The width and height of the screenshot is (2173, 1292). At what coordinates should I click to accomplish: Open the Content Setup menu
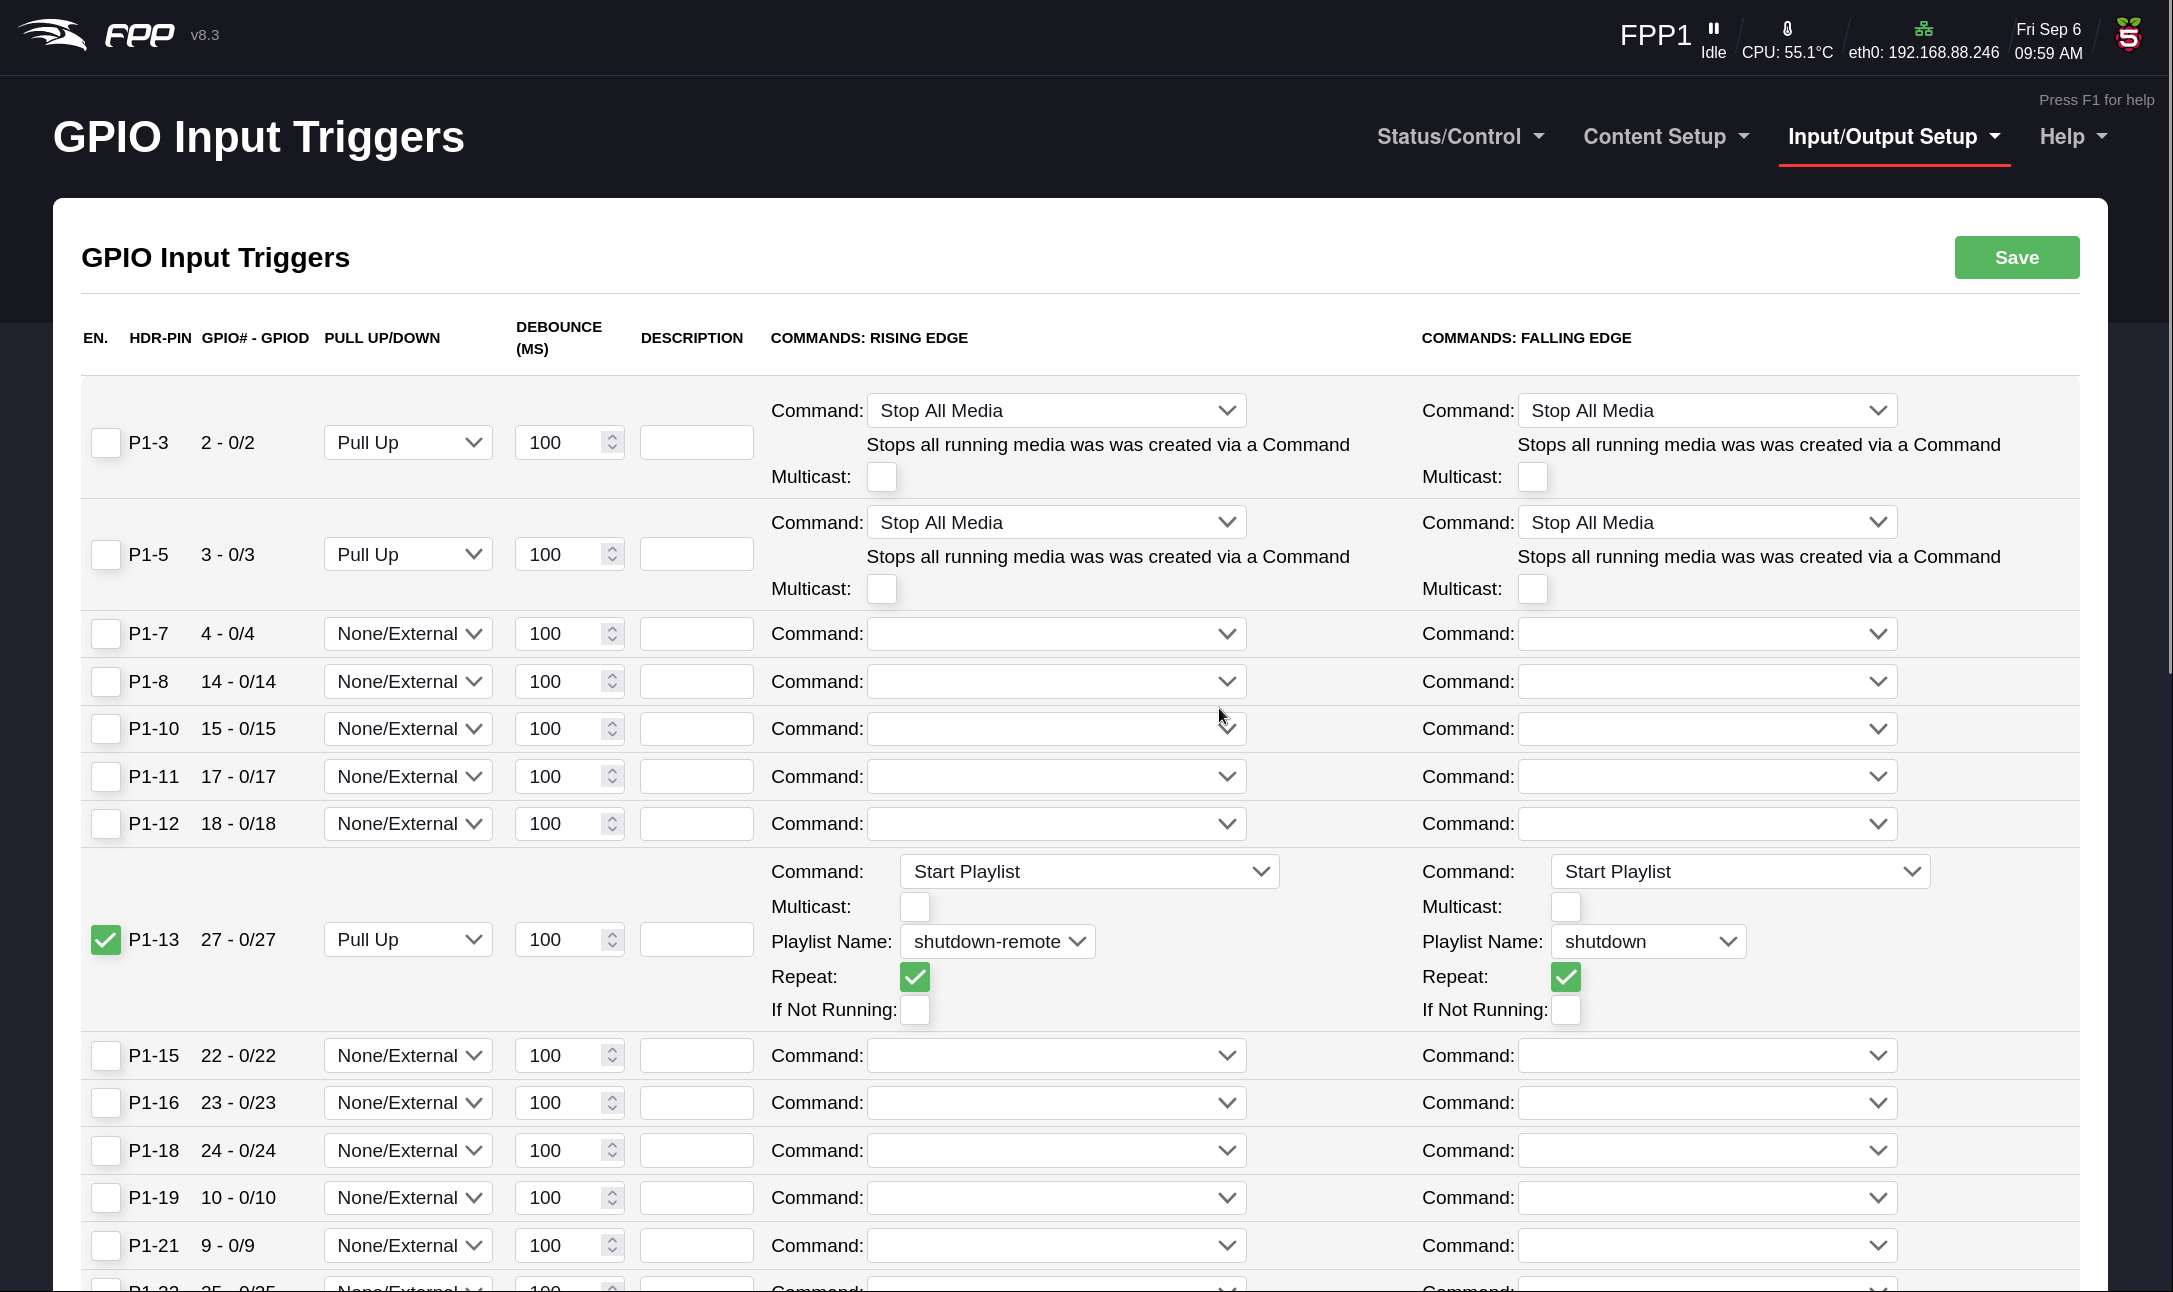coord(1665,137)
